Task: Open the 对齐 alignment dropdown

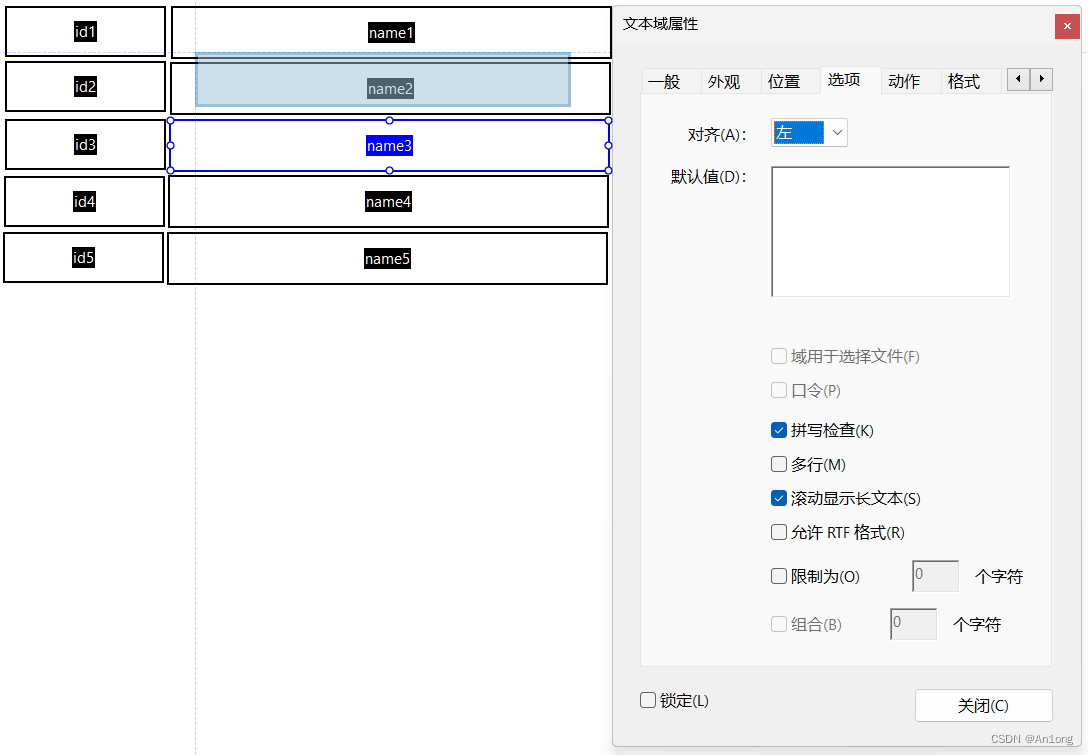Action: pos(837,131)
